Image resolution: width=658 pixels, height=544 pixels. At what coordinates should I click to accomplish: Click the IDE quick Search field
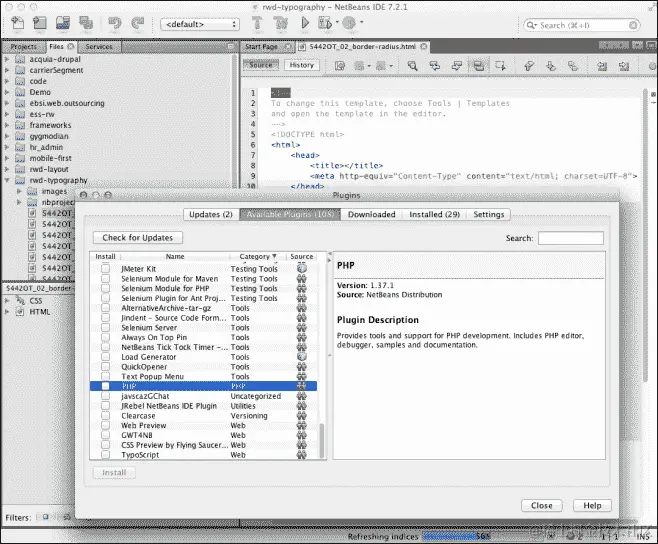pos(582,25)
